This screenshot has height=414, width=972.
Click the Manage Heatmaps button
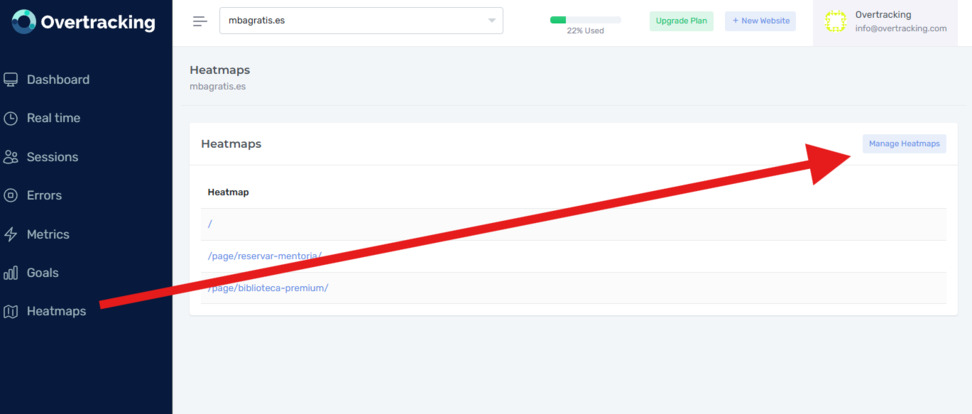(x=904, y=144)
